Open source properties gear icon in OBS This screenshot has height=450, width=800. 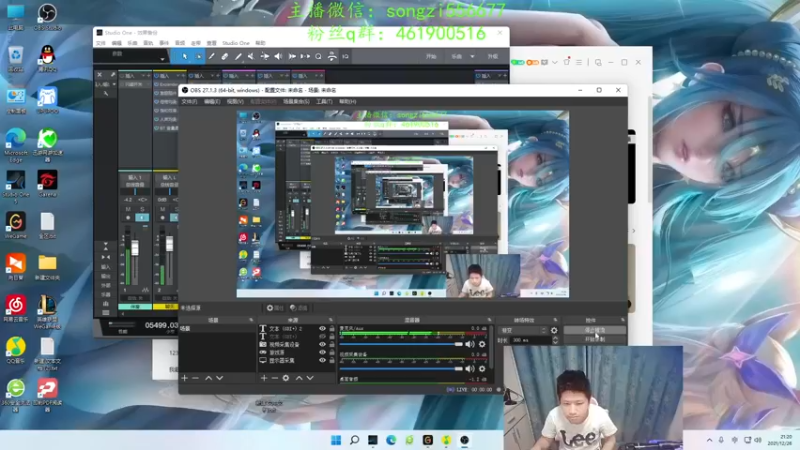pyautogui.click(x=286, y=378)
